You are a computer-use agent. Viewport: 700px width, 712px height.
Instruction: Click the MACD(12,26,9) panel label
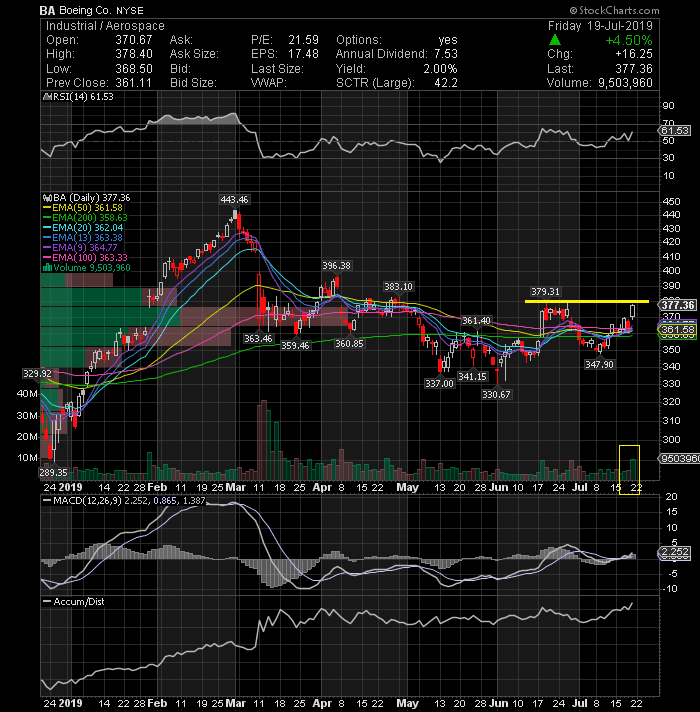click(x=129, y=500)
